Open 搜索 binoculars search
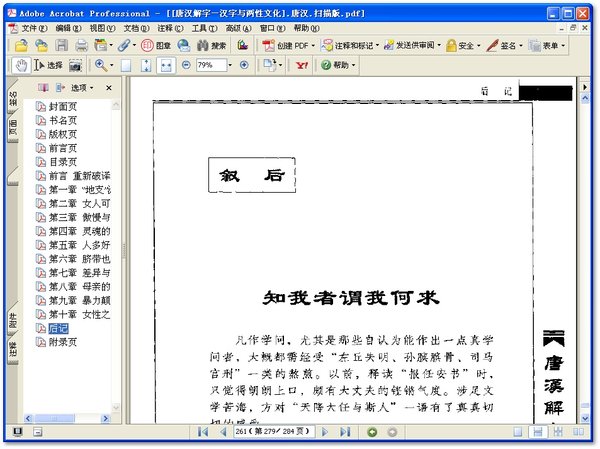The width and height of the screenshot is (600, 449). click(x=211, y=46)
